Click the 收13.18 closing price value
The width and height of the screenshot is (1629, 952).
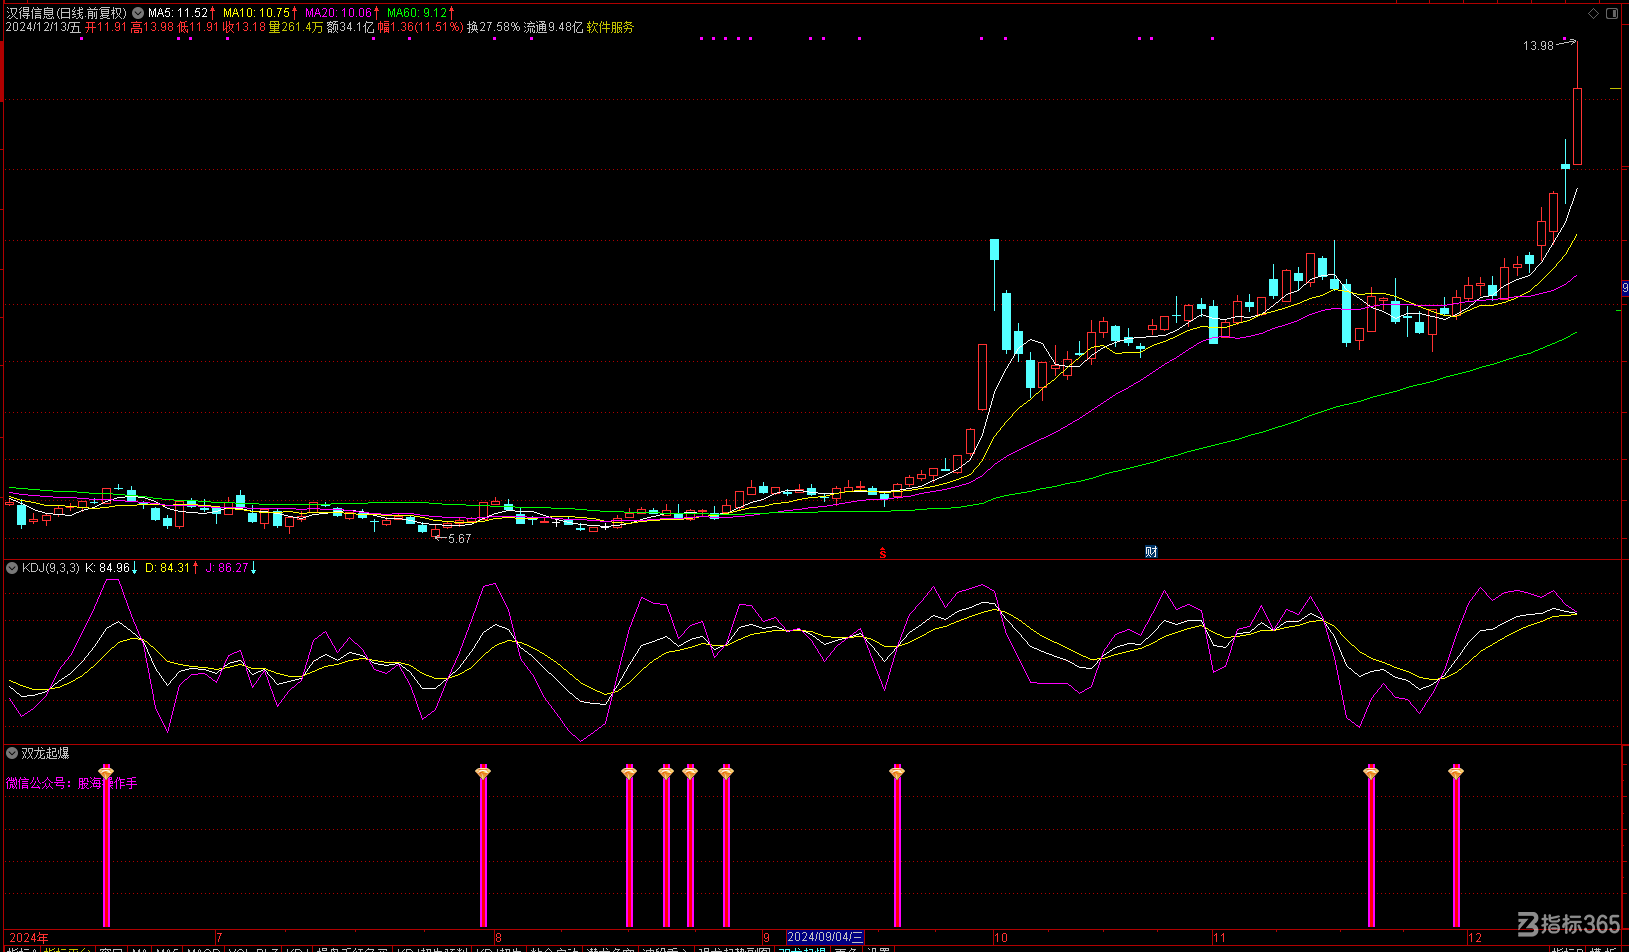coord(244,27)
